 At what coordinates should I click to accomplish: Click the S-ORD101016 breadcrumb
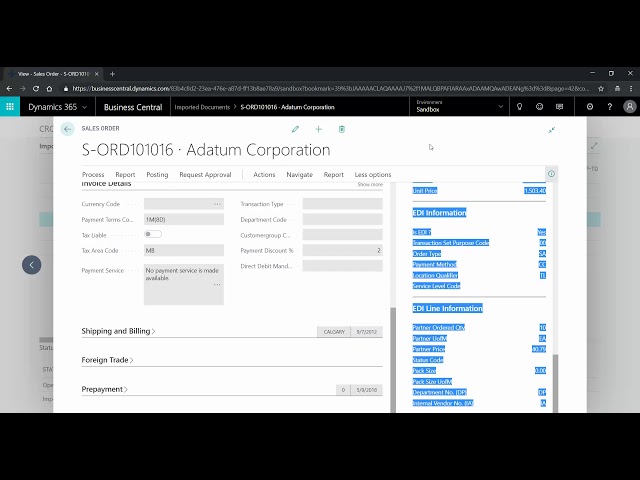287,107
